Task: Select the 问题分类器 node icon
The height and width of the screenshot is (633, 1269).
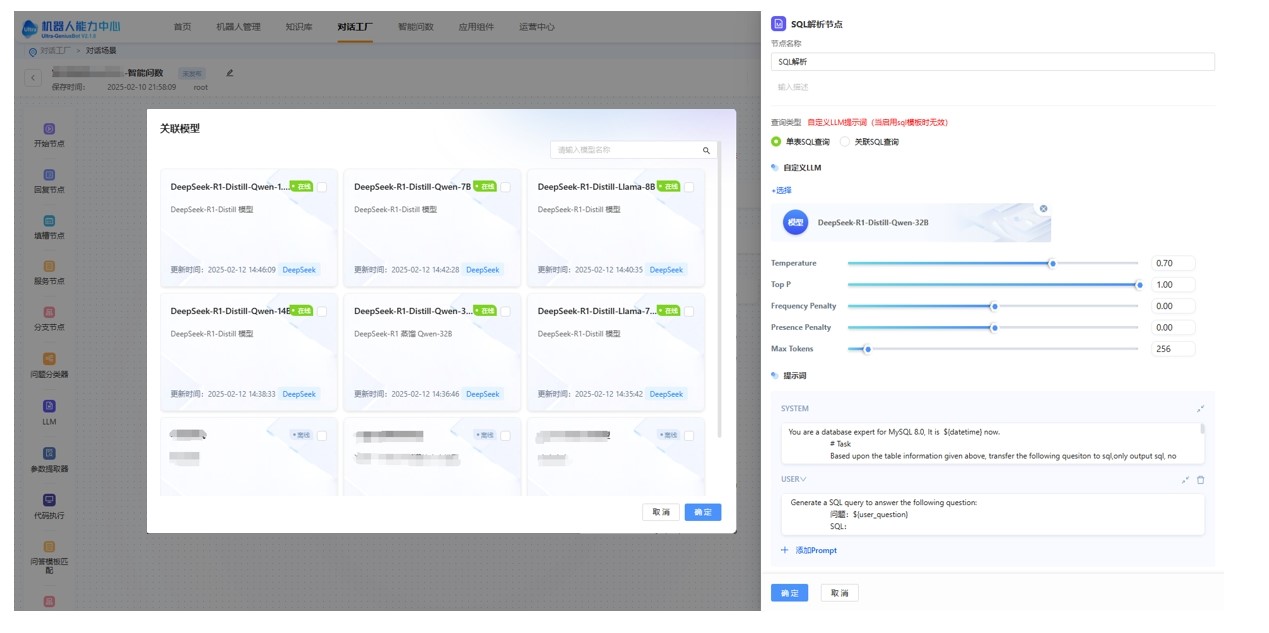Action: pos(49,359)
